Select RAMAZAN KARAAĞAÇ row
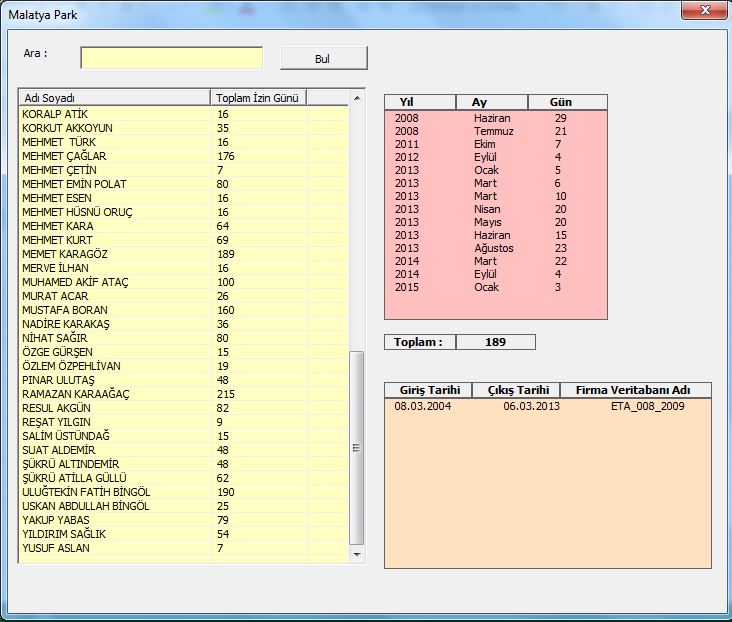This screenshot has width=732, height=622. click(184, 394)
